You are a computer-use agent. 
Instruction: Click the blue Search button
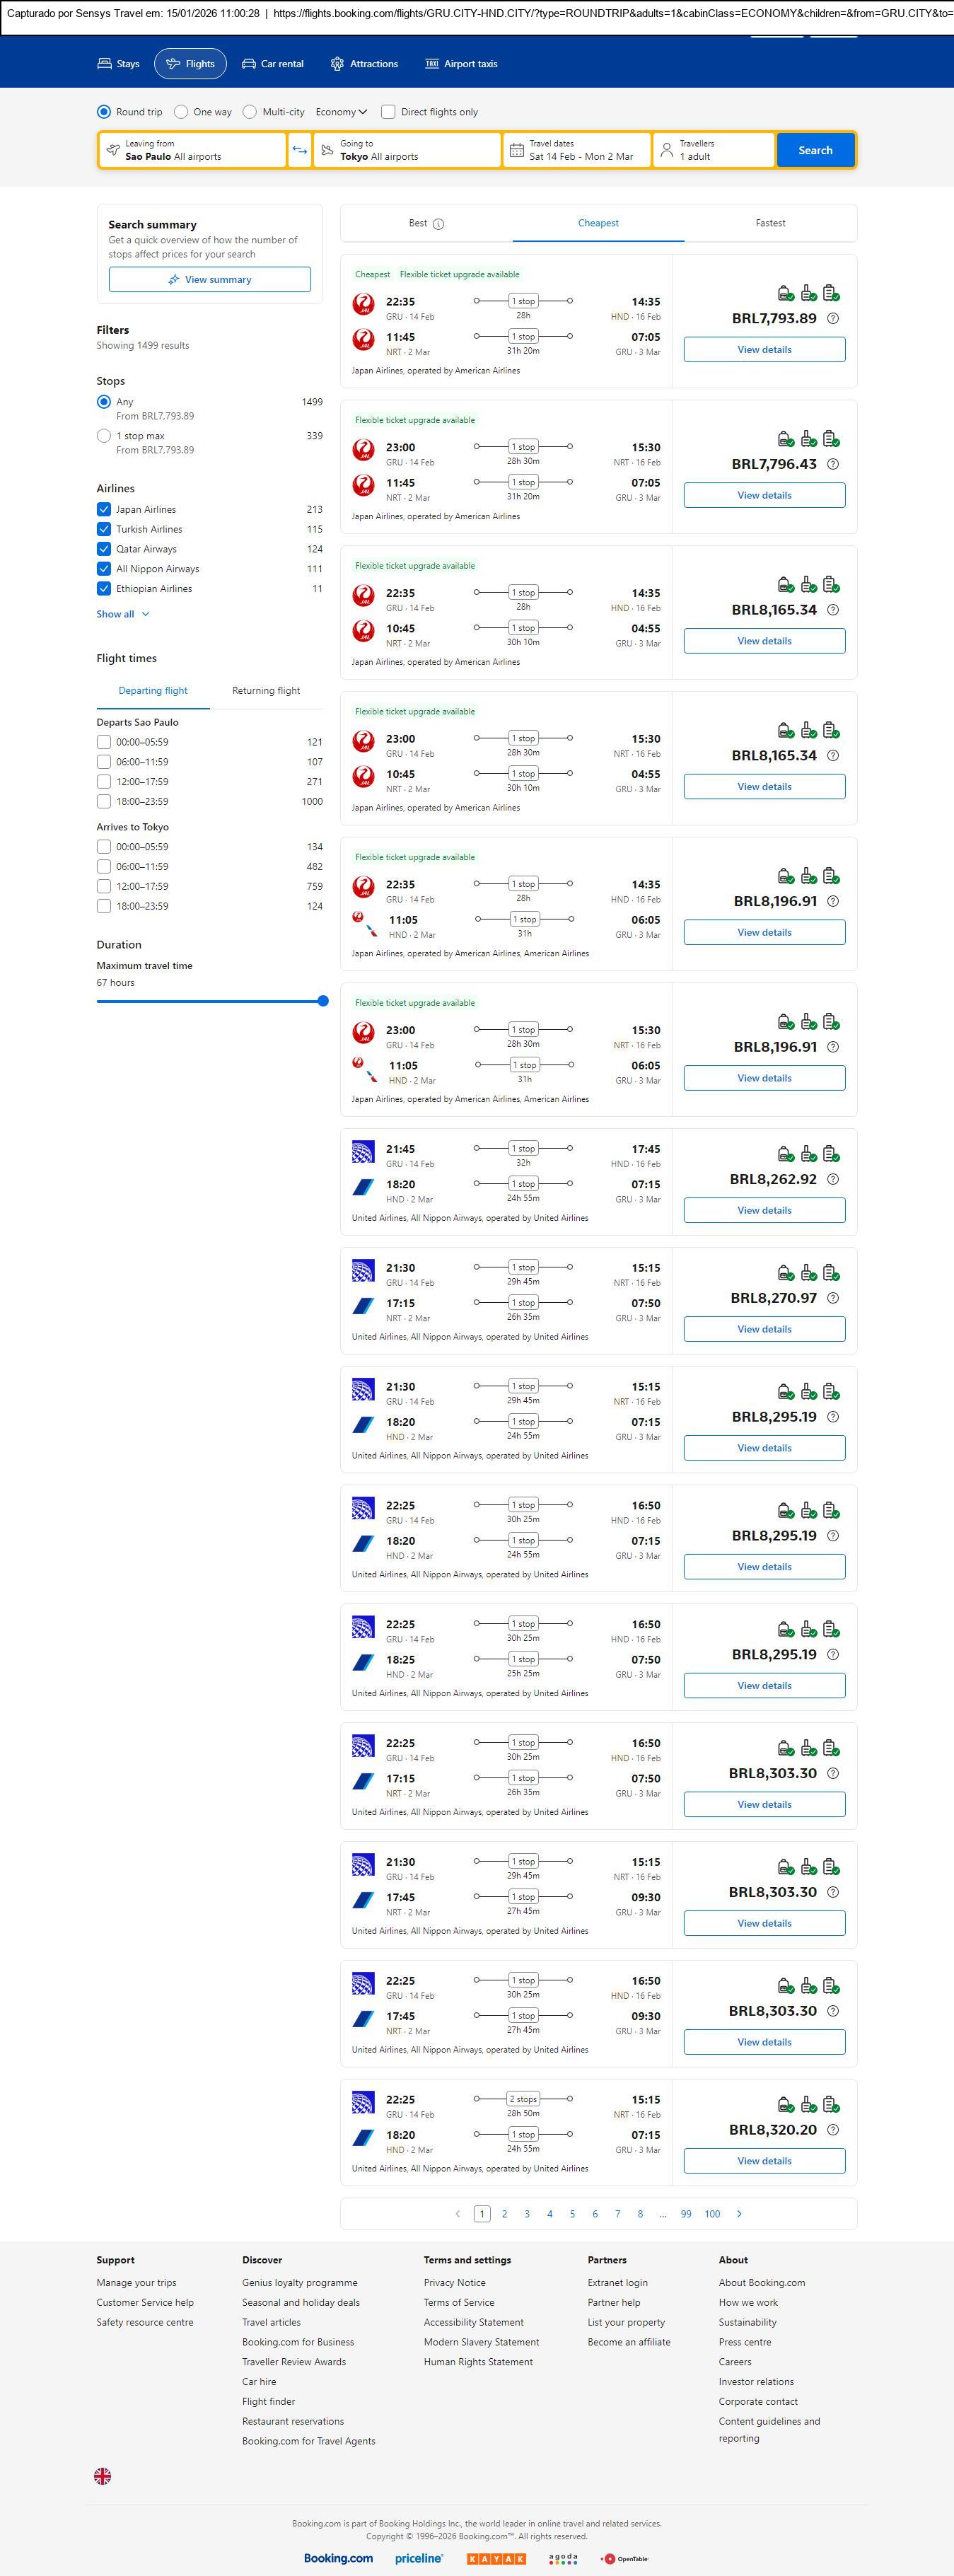(815, 150)
